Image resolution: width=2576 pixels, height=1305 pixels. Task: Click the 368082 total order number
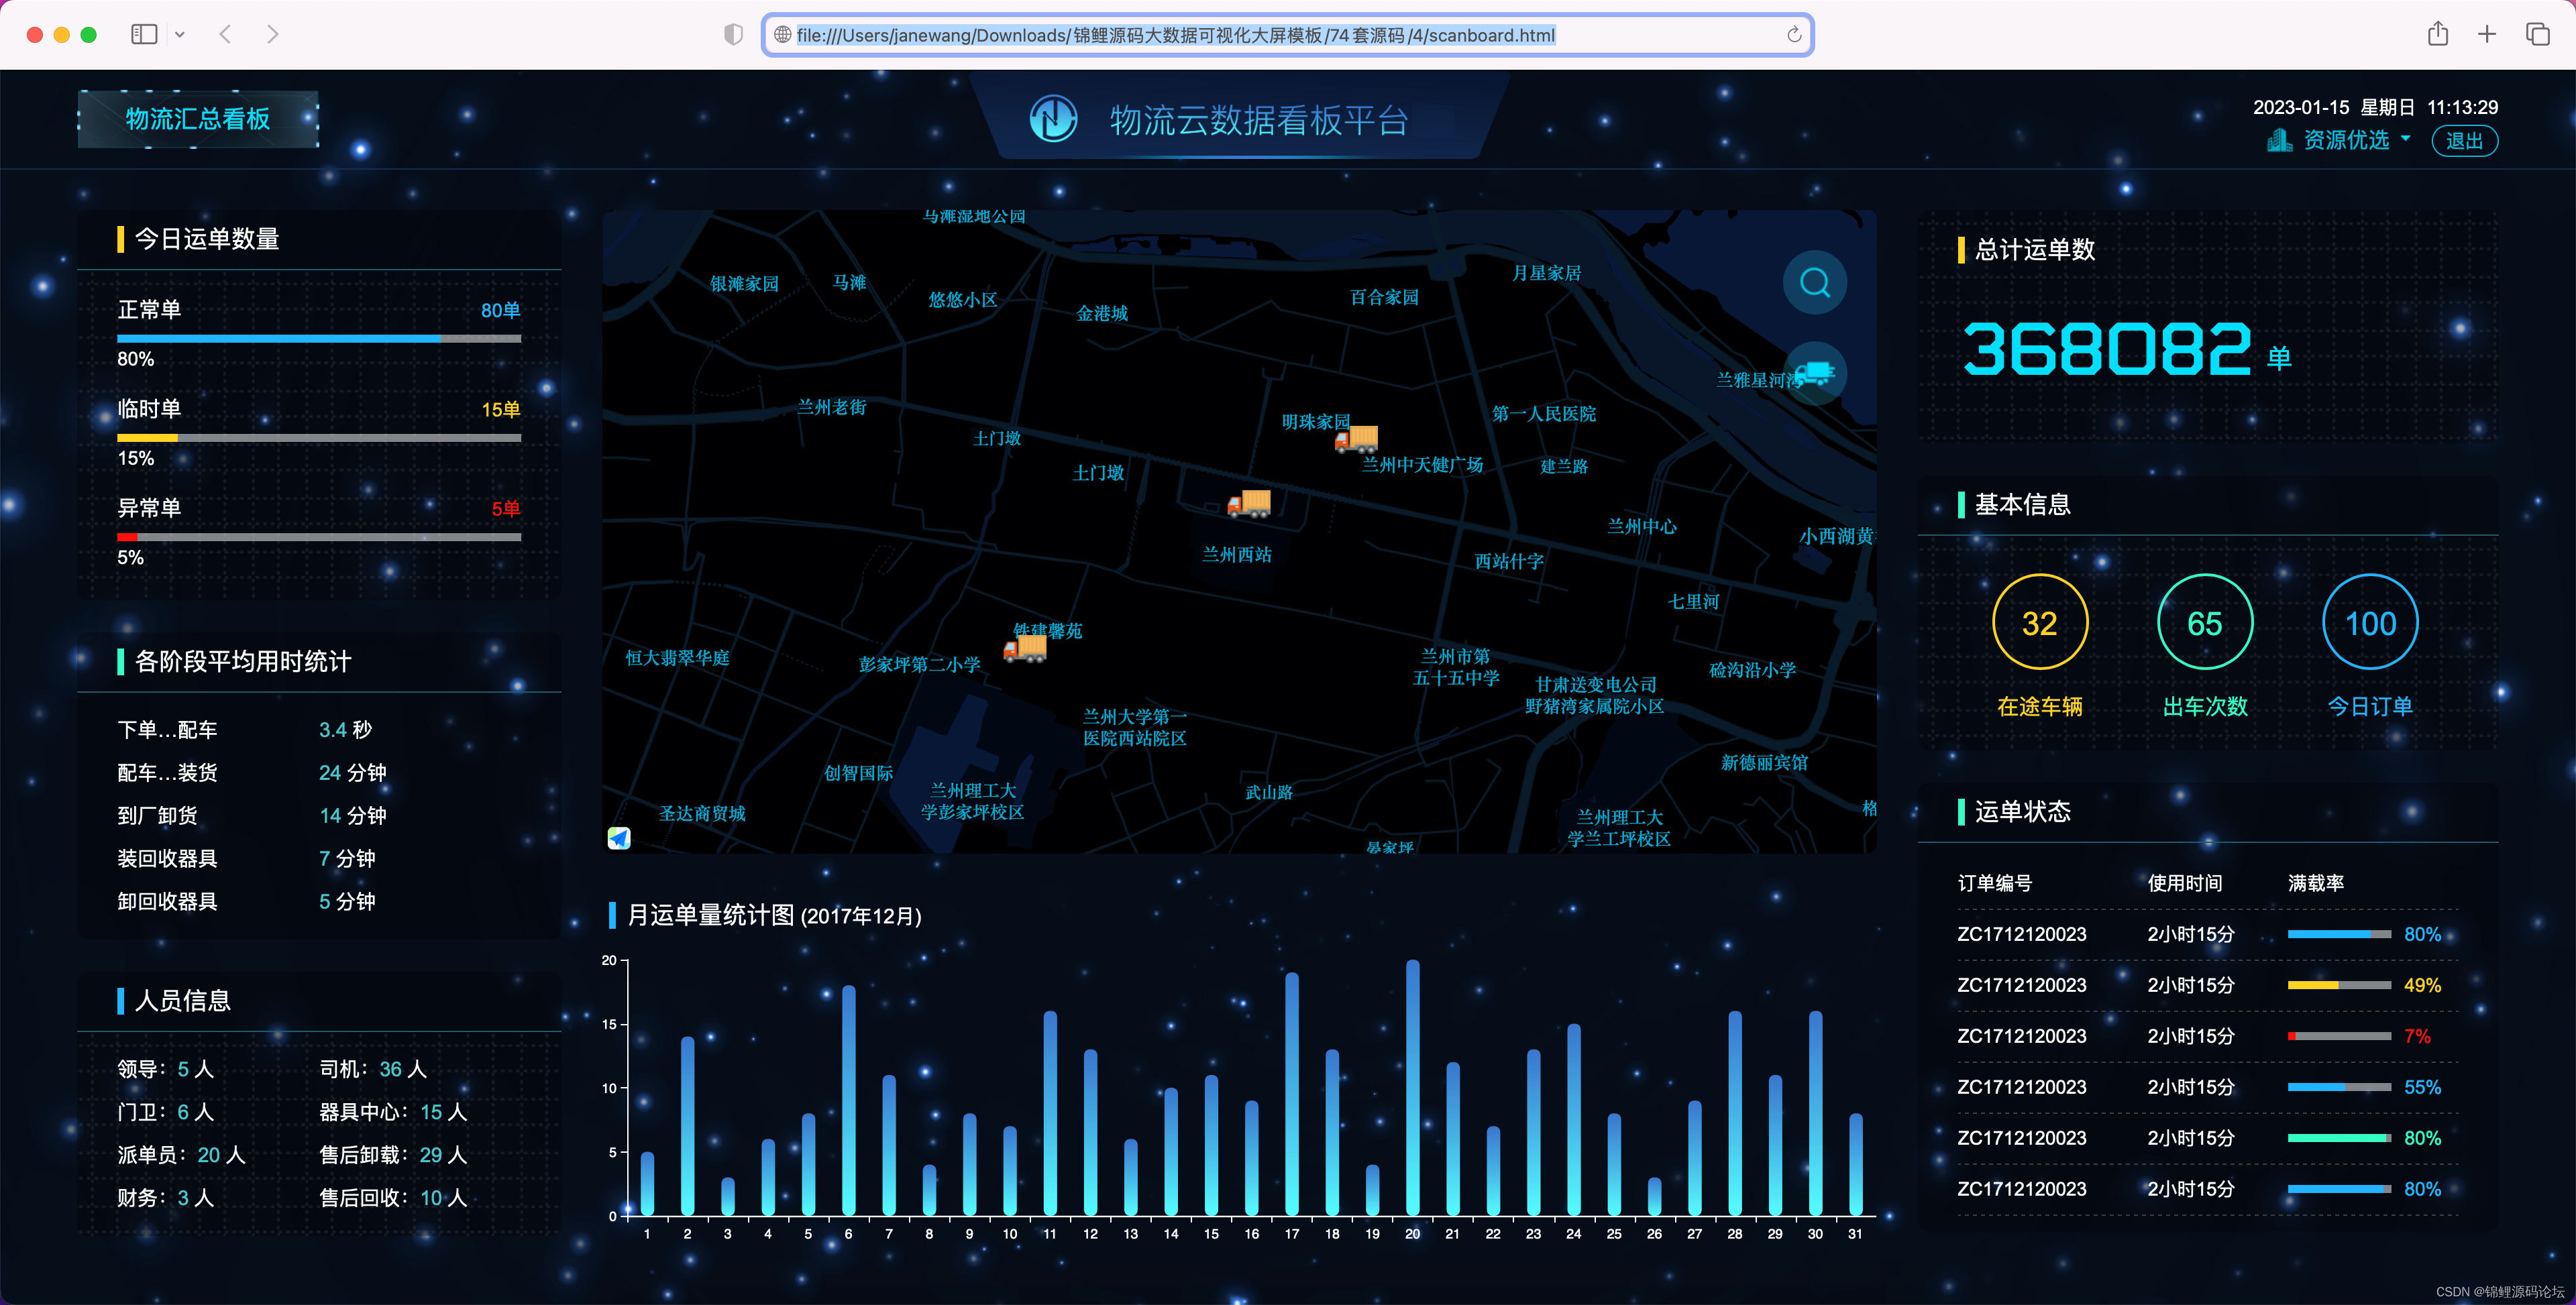[x=2107, y=349]
